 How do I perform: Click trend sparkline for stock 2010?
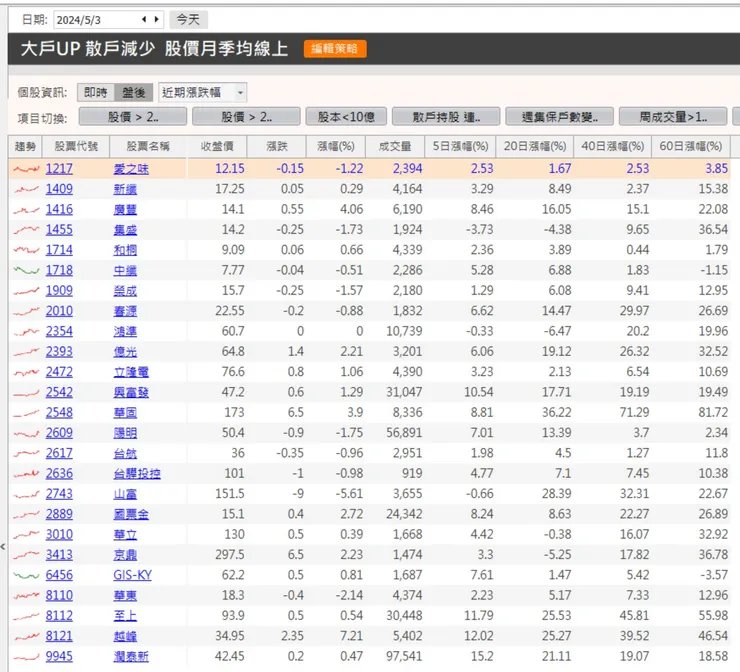coord(26,311)
